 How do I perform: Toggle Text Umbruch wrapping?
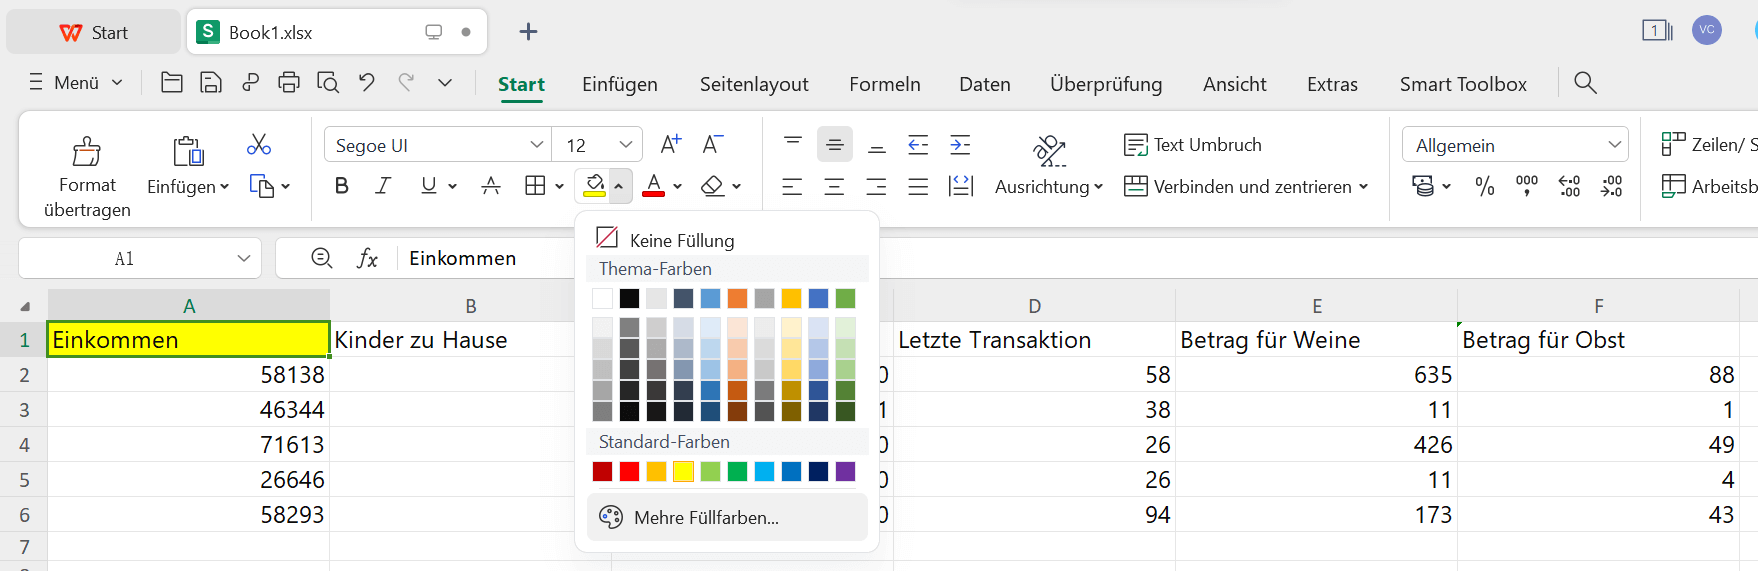coord(1193,145)
